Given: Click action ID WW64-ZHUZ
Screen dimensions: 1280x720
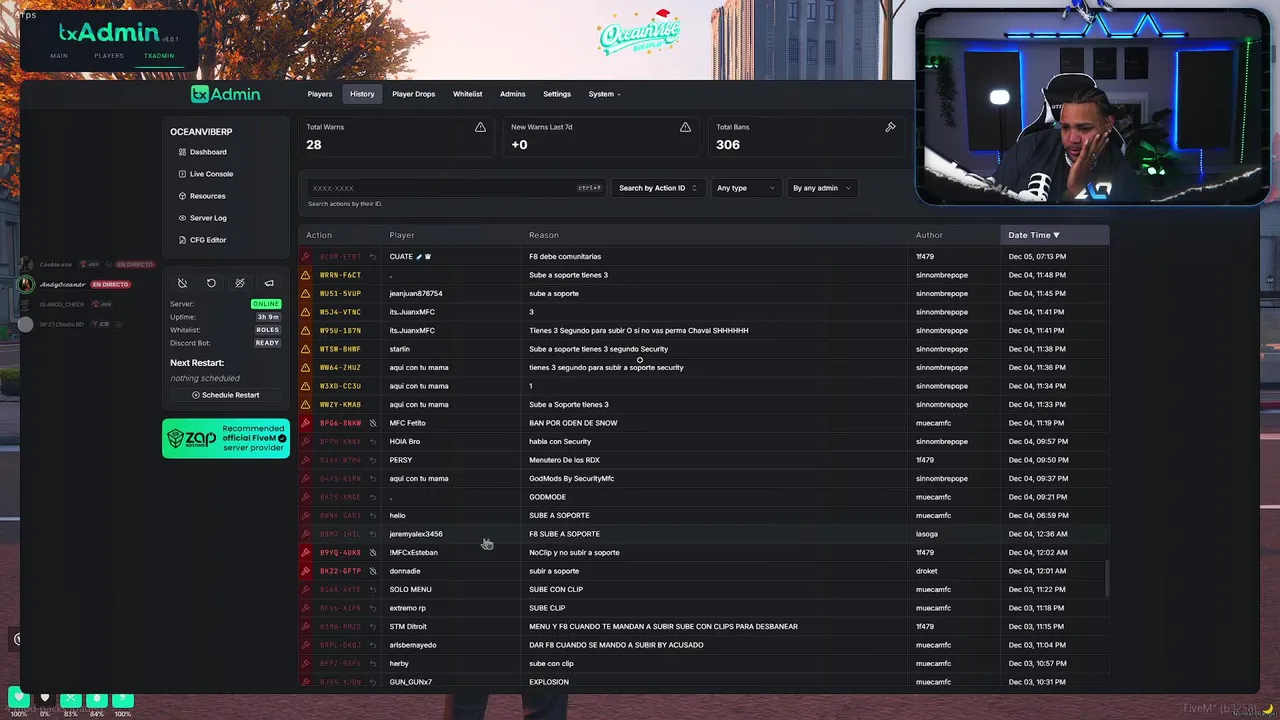Looking at the screenshot, I should (340, 367).
